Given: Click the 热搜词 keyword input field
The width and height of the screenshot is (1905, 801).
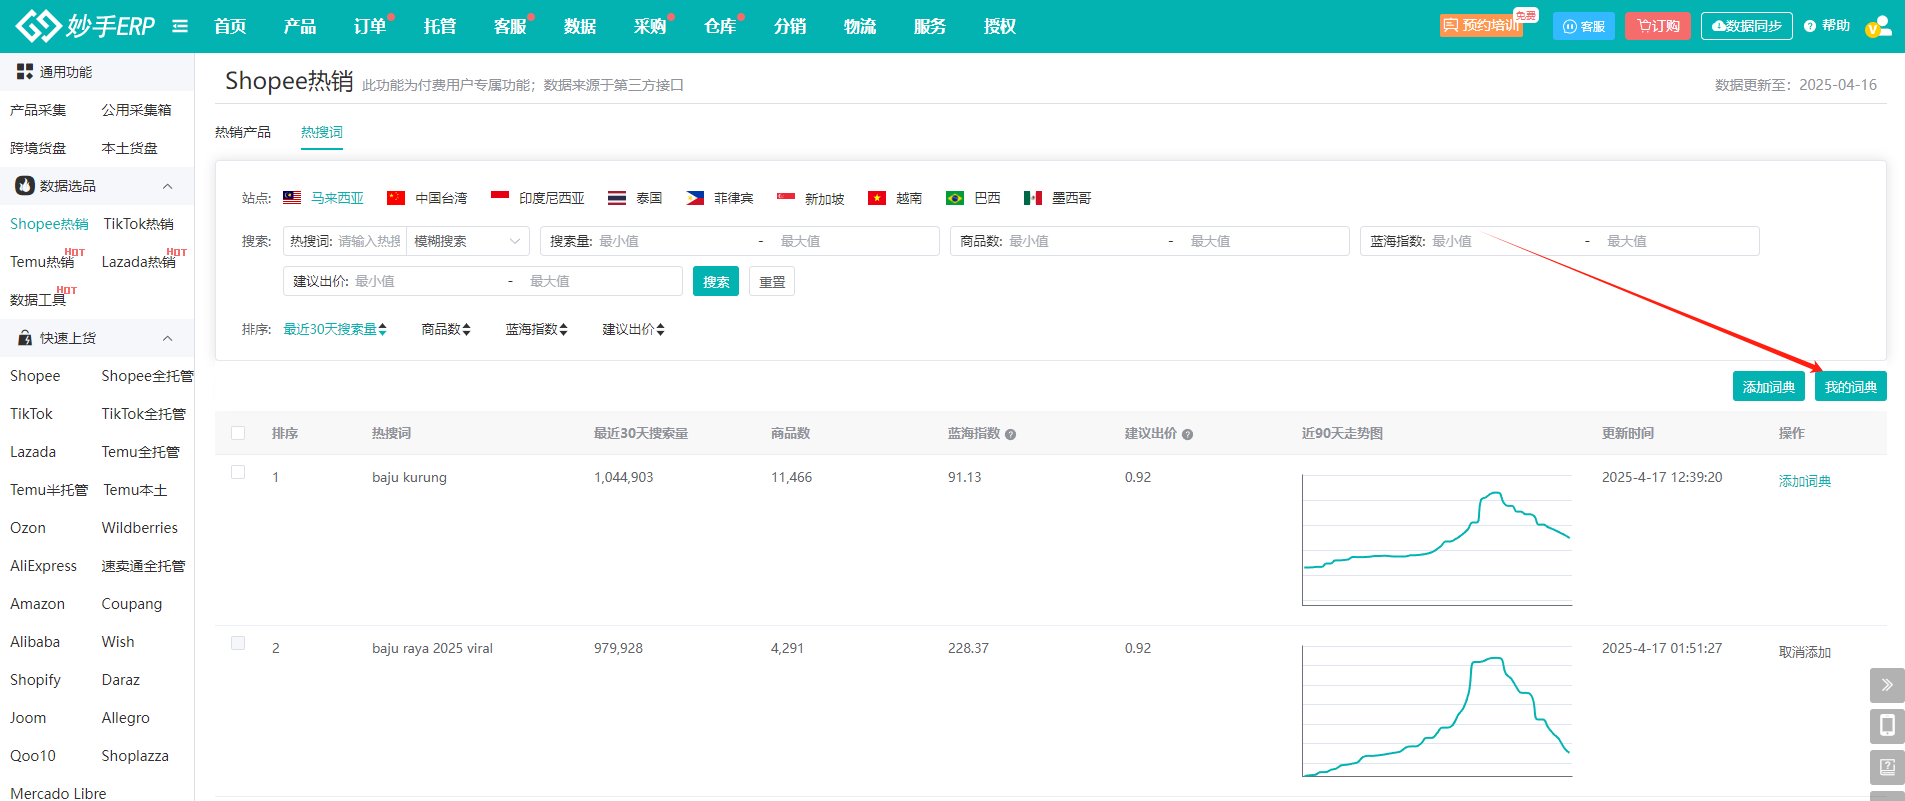Looking at the screenshot, I should coord(369,241).
